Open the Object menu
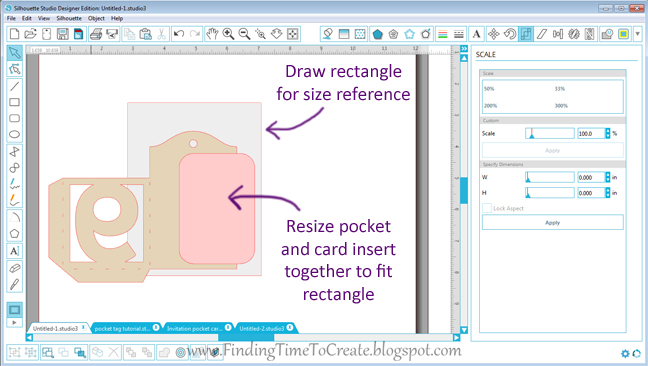 pyautogui.click(x=96, y=18)
